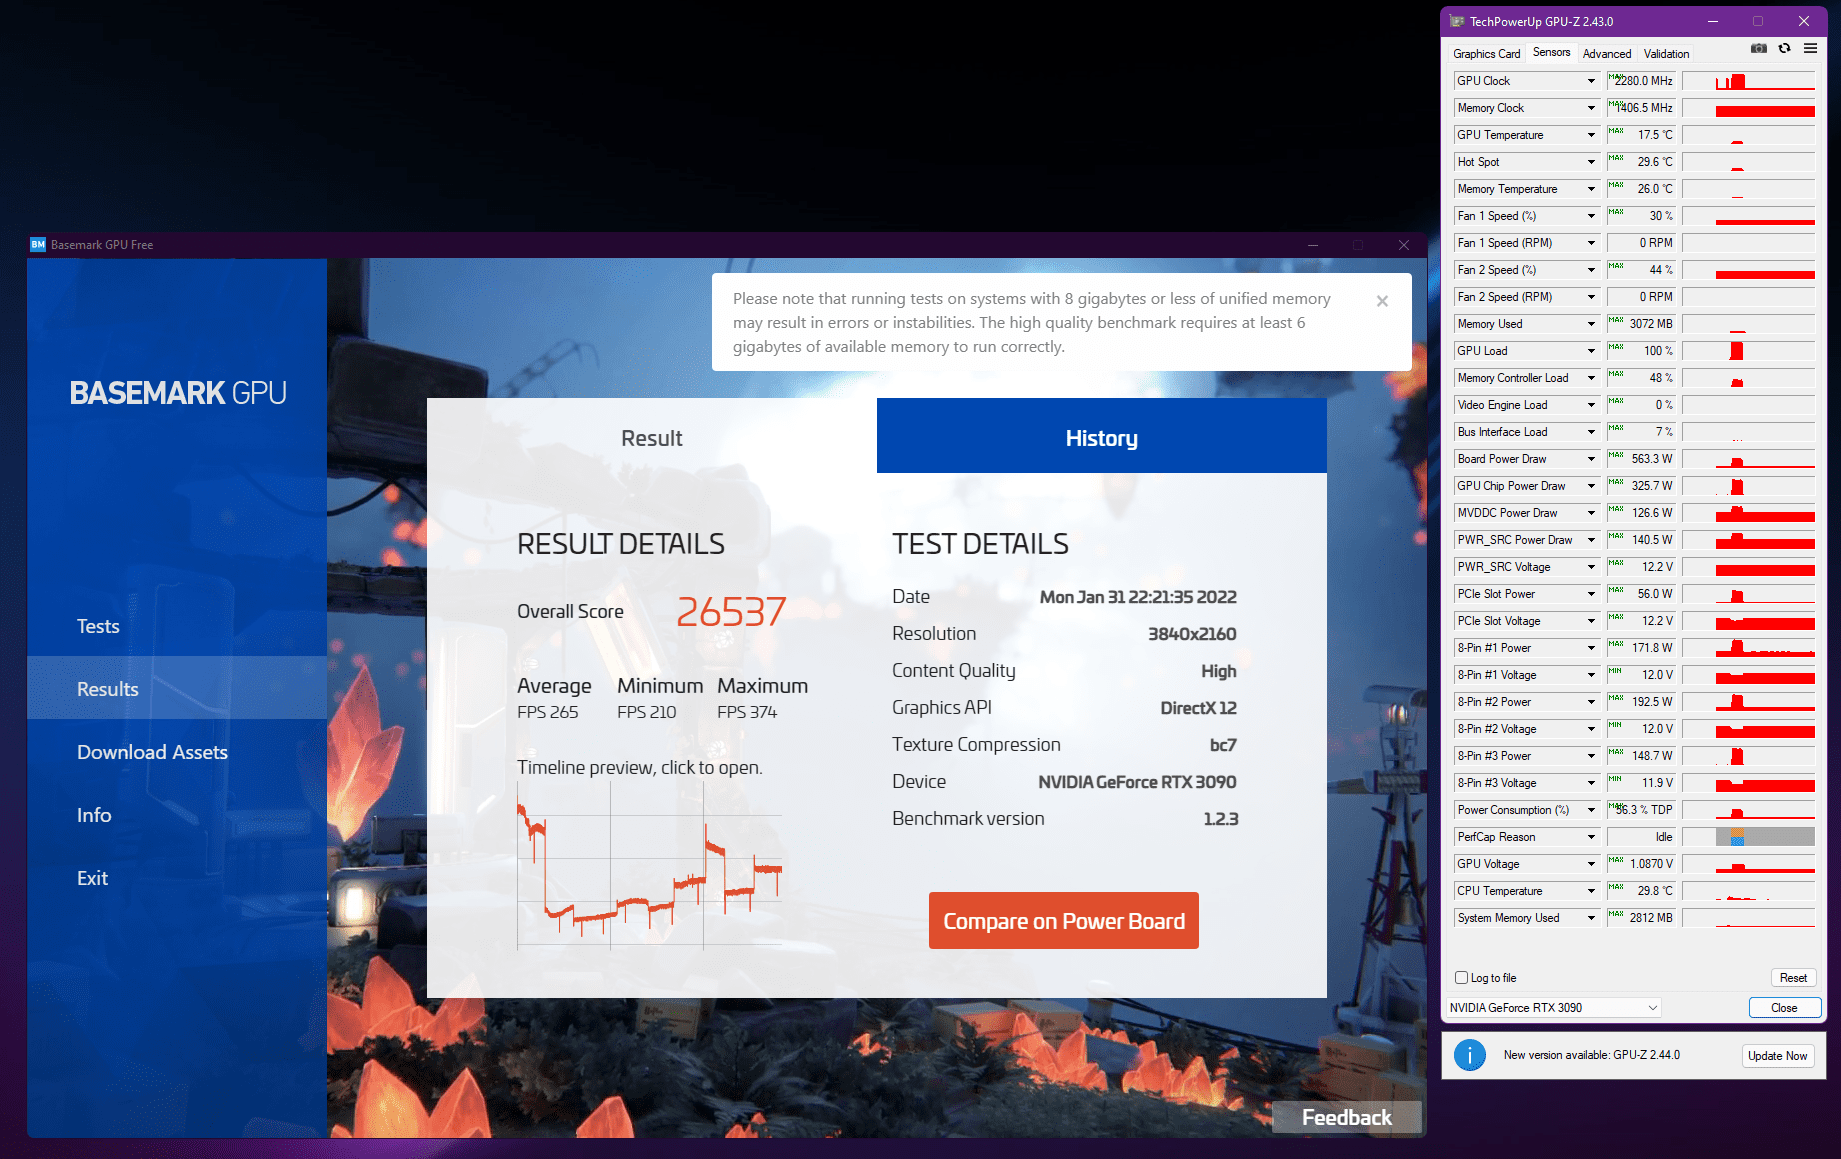Minimize the GPU-Z window
The image size is (1841, 1159).
(1713, 21)
